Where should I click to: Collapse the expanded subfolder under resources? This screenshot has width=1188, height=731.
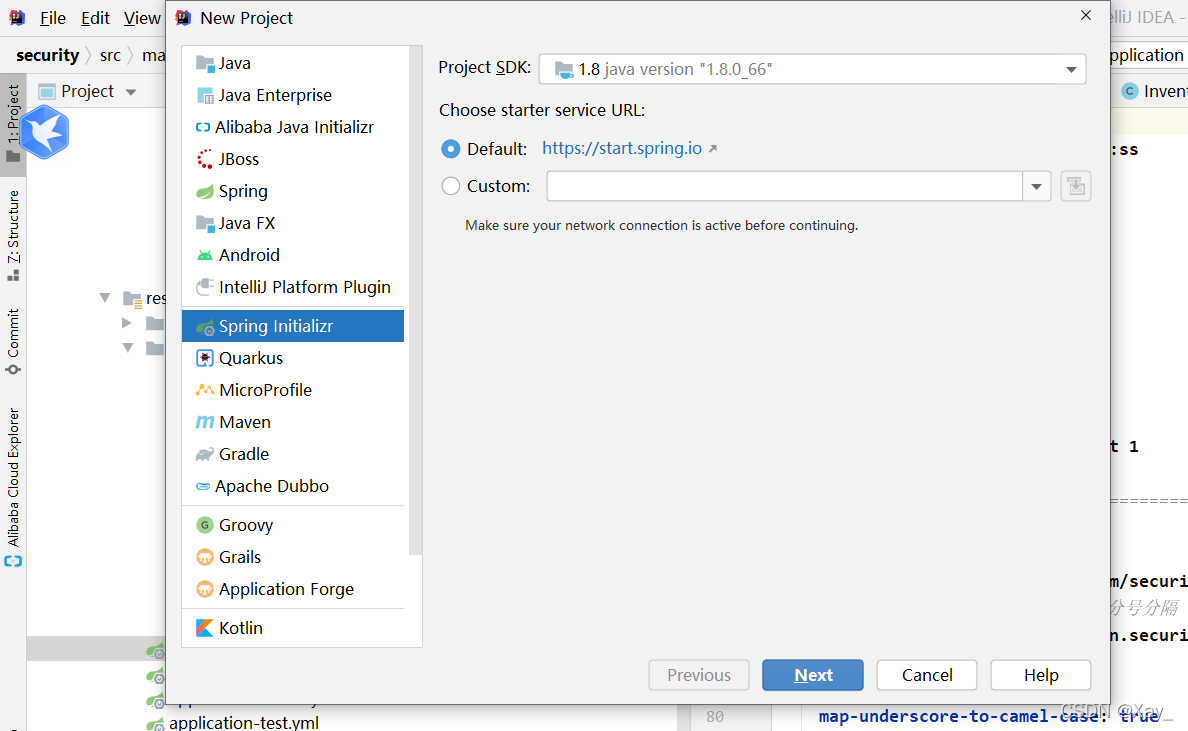pyautogui.click(x=128, y=348)
